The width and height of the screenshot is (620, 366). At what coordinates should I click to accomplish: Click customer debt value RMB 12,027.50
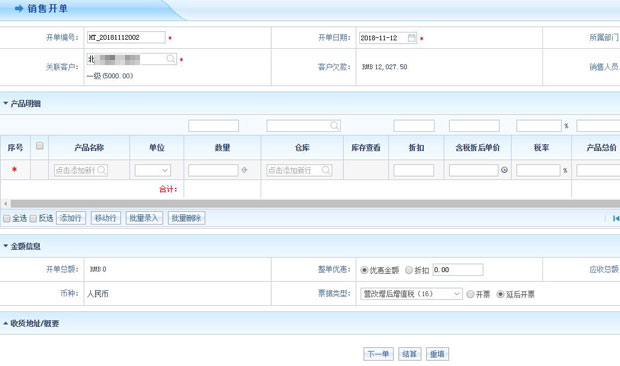(x=384, y=67)
